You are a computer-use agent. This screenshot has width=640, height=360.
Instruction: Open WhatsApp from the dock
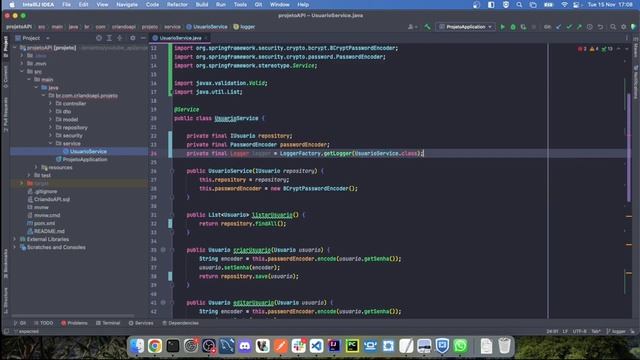pos(460,346)
